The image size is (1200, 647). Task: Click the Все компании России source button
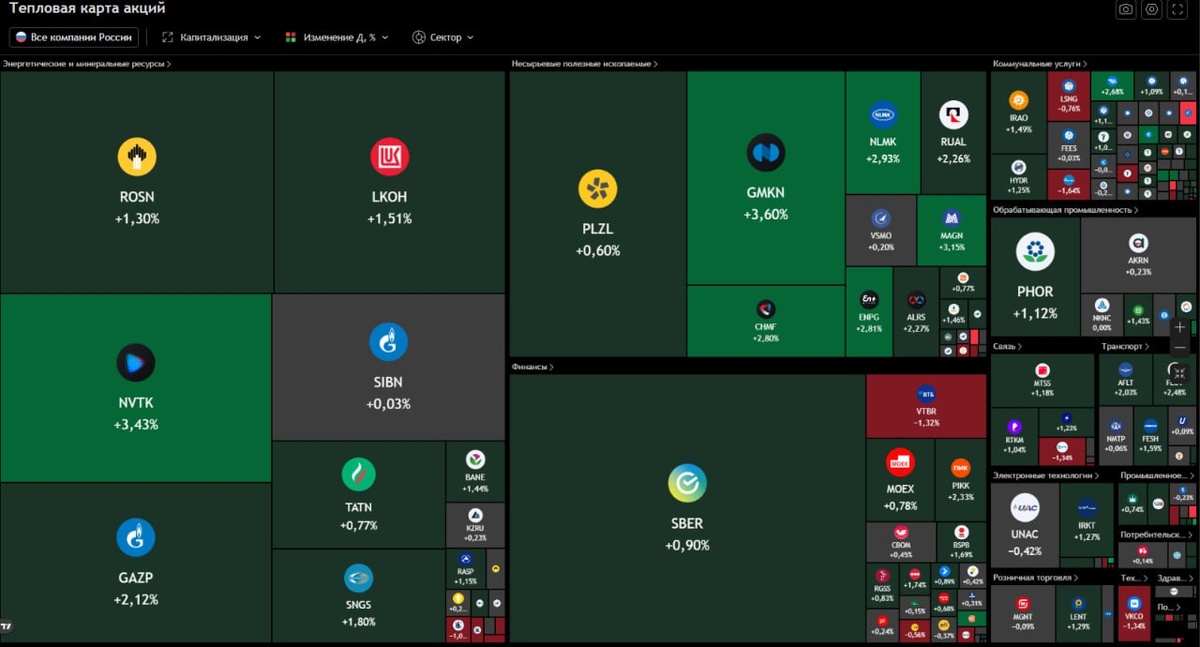(75, 37)
